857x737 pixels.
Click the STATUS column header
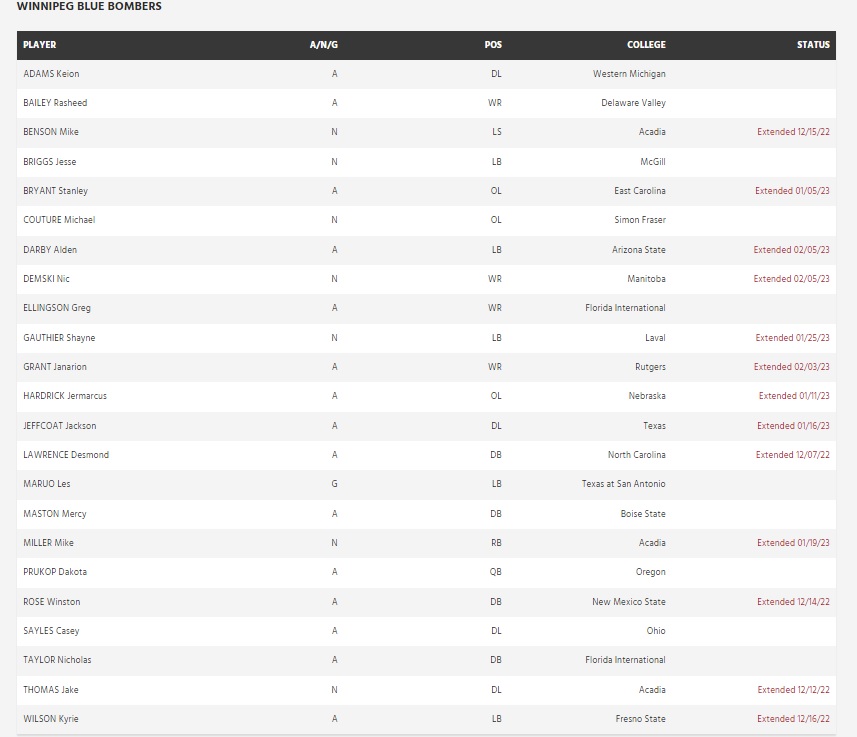(x=813, y=45)
